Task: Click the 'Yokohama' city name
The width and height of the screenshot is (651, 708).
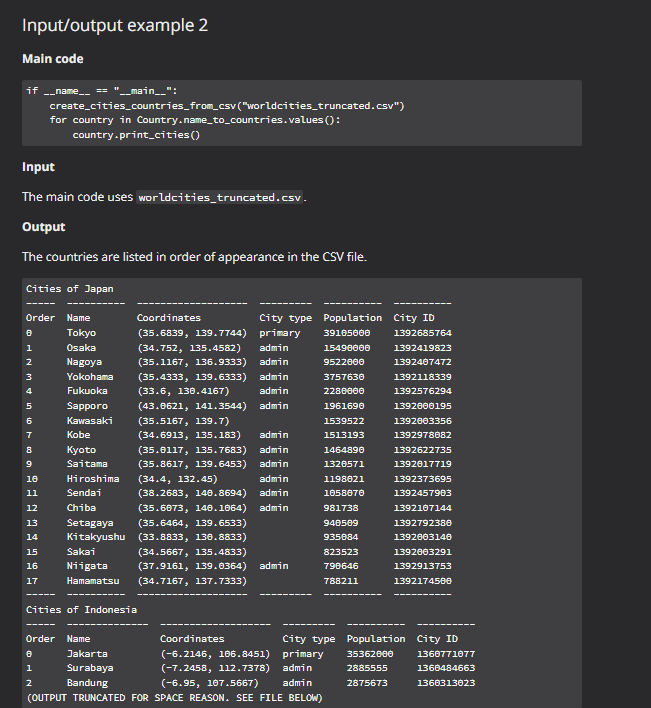Action: click(90, 377)
